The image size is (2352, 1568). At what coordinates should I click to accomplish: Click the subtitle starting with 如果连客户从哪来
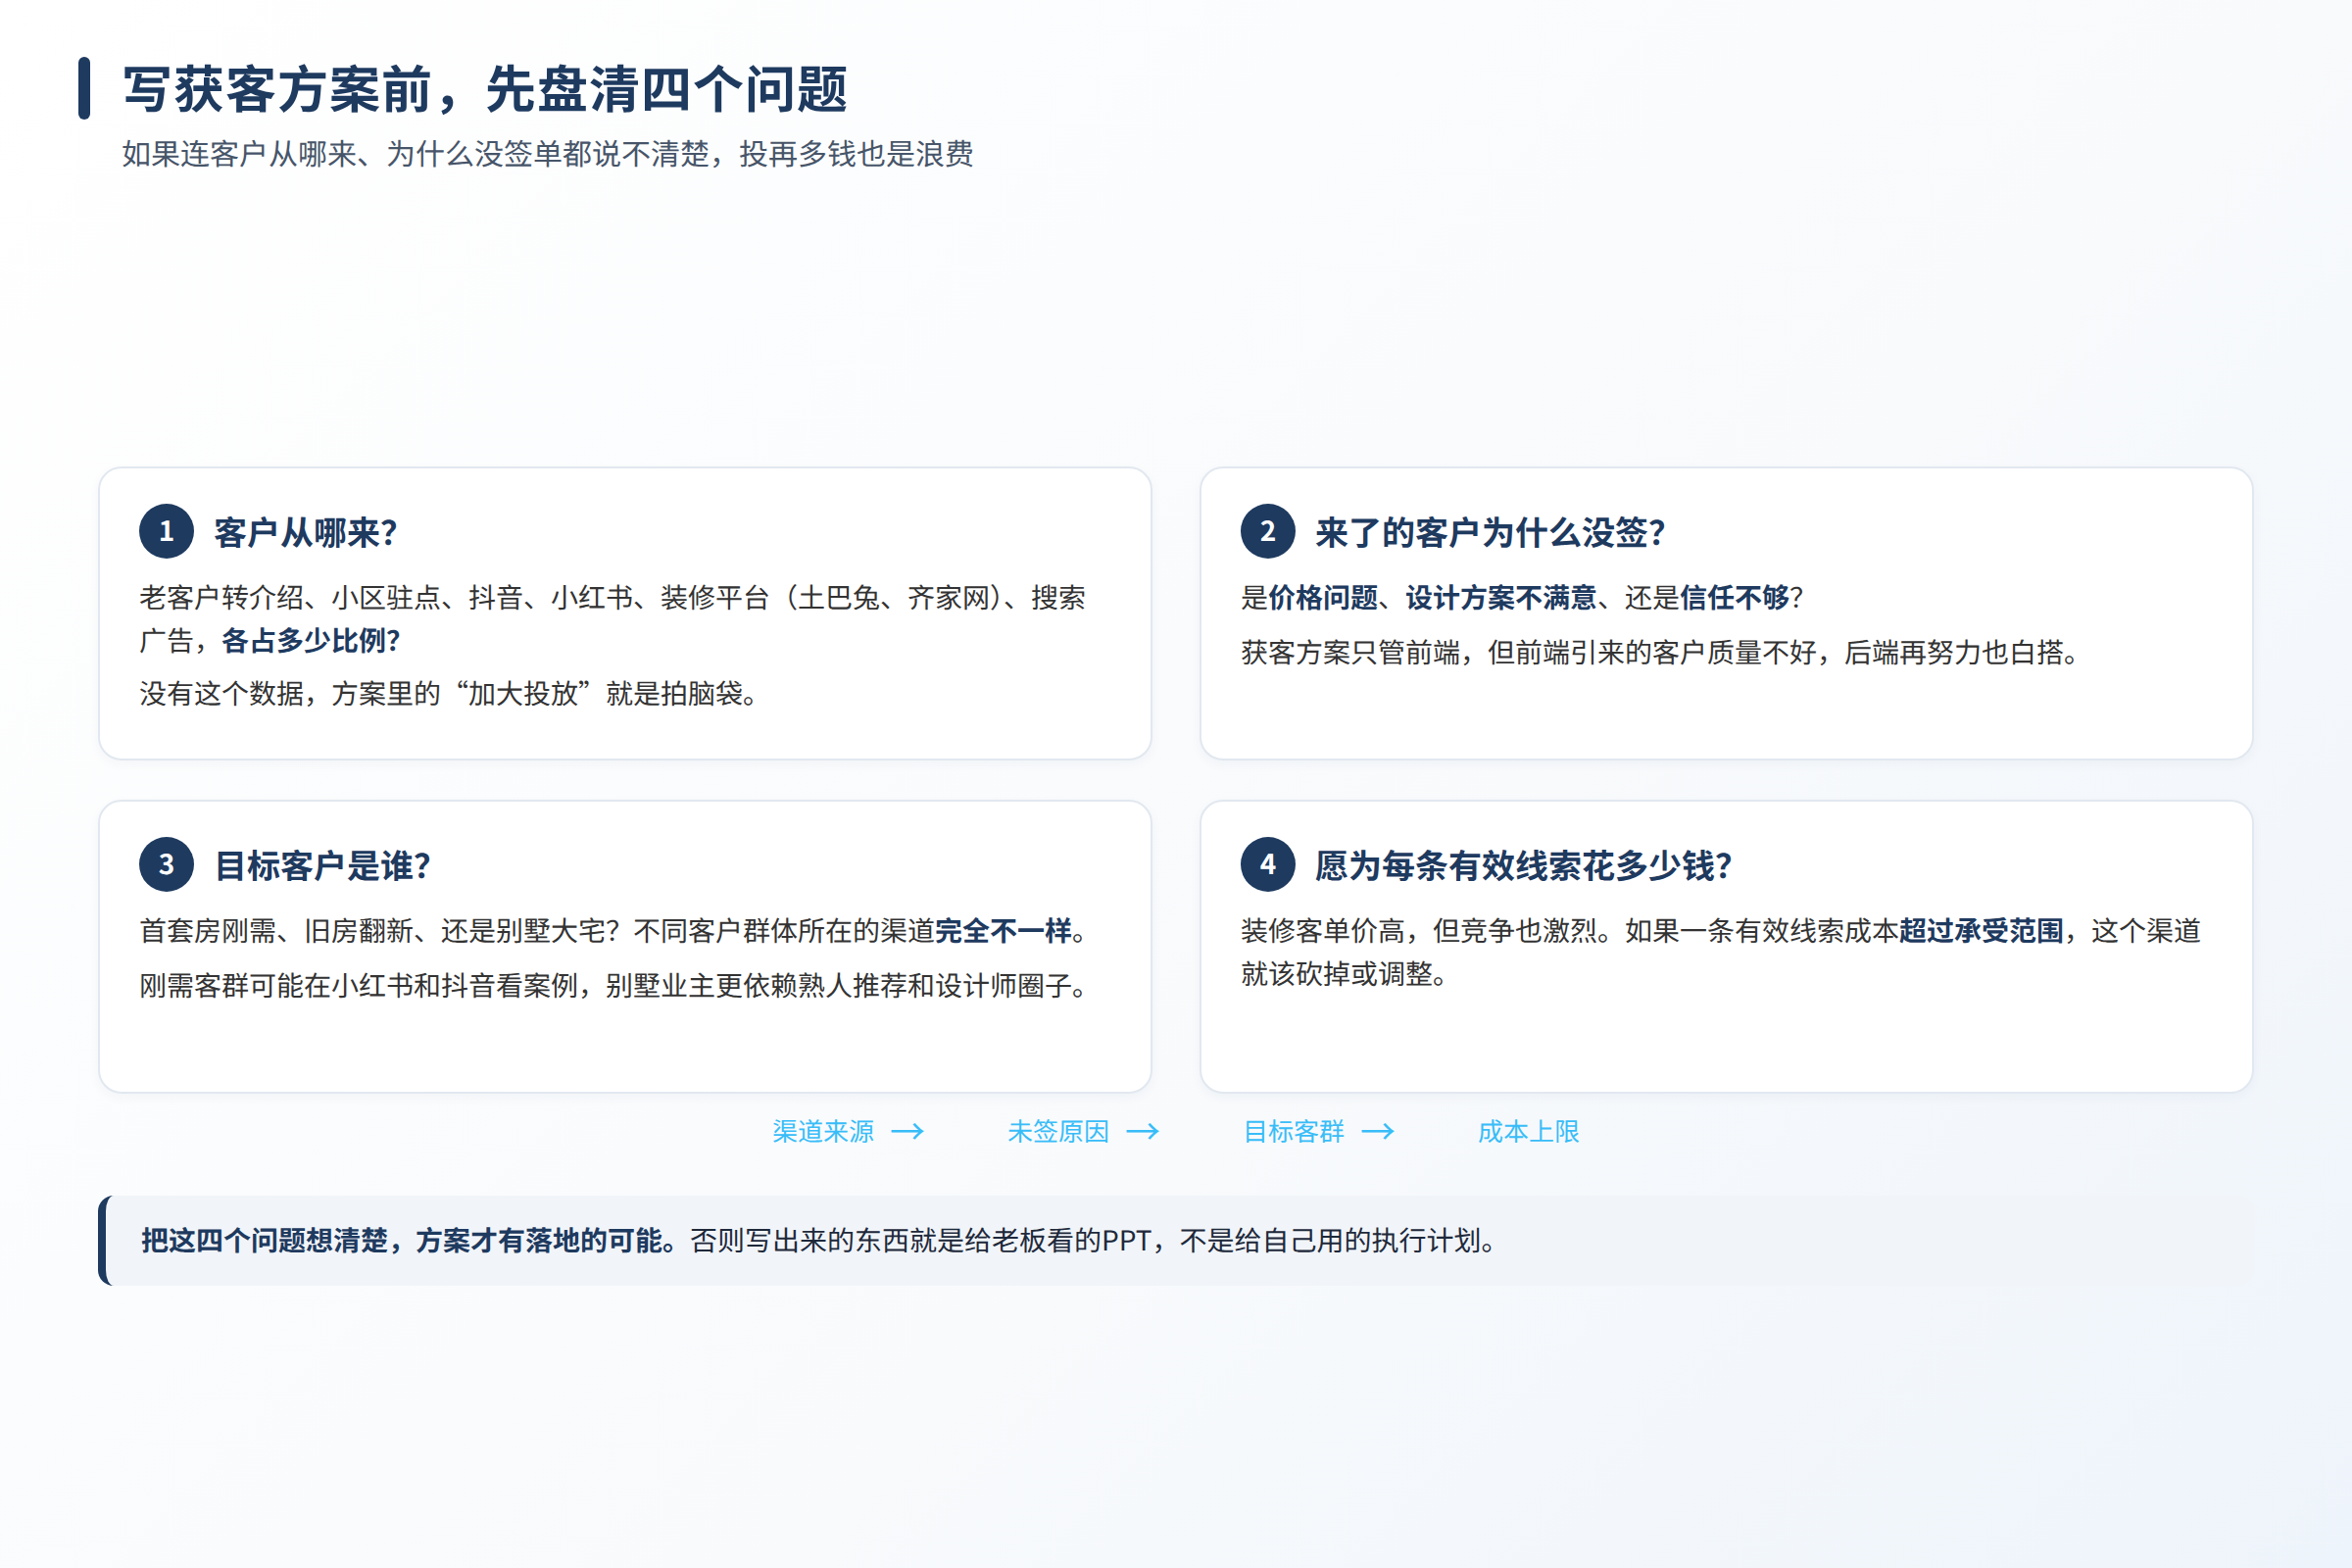pos(547,154)
